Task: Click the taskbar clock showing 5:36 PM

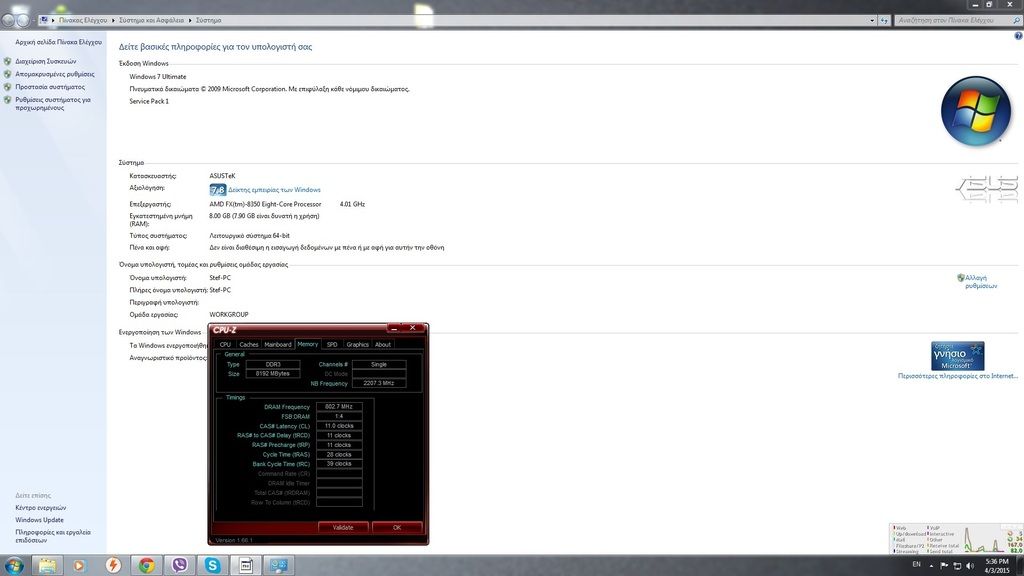Action: click(997, 566)
